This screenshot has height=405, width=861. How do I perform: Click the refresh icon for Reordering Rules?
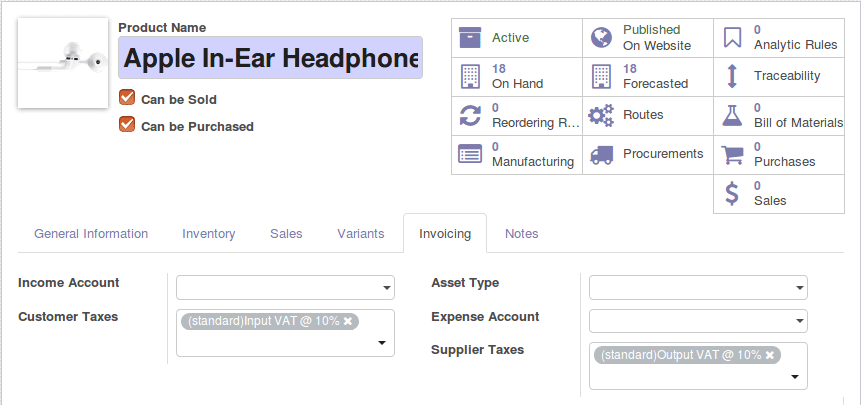pyautogui.click(x=469, y=115)
